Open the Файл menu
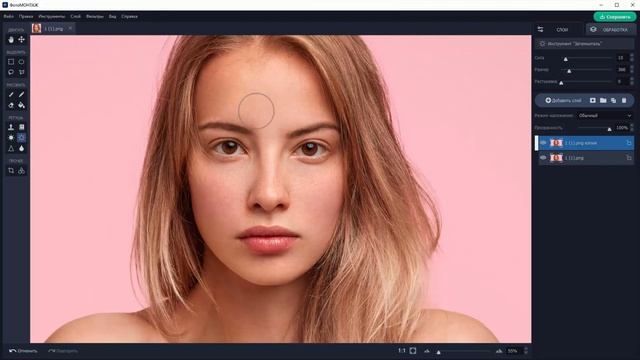The height and width of the screenshot is (360, 640). (9, 17)
